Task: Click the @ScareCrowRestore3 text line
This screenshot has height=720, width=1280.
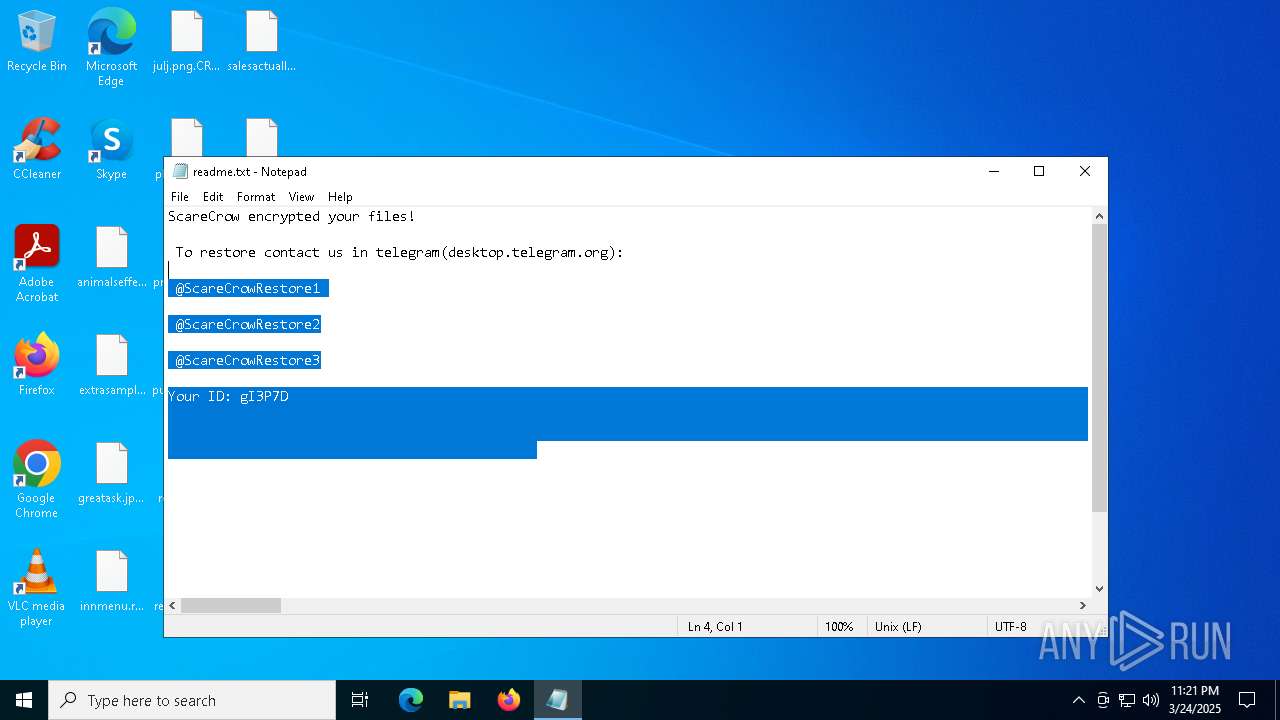Action: point(248,360)
